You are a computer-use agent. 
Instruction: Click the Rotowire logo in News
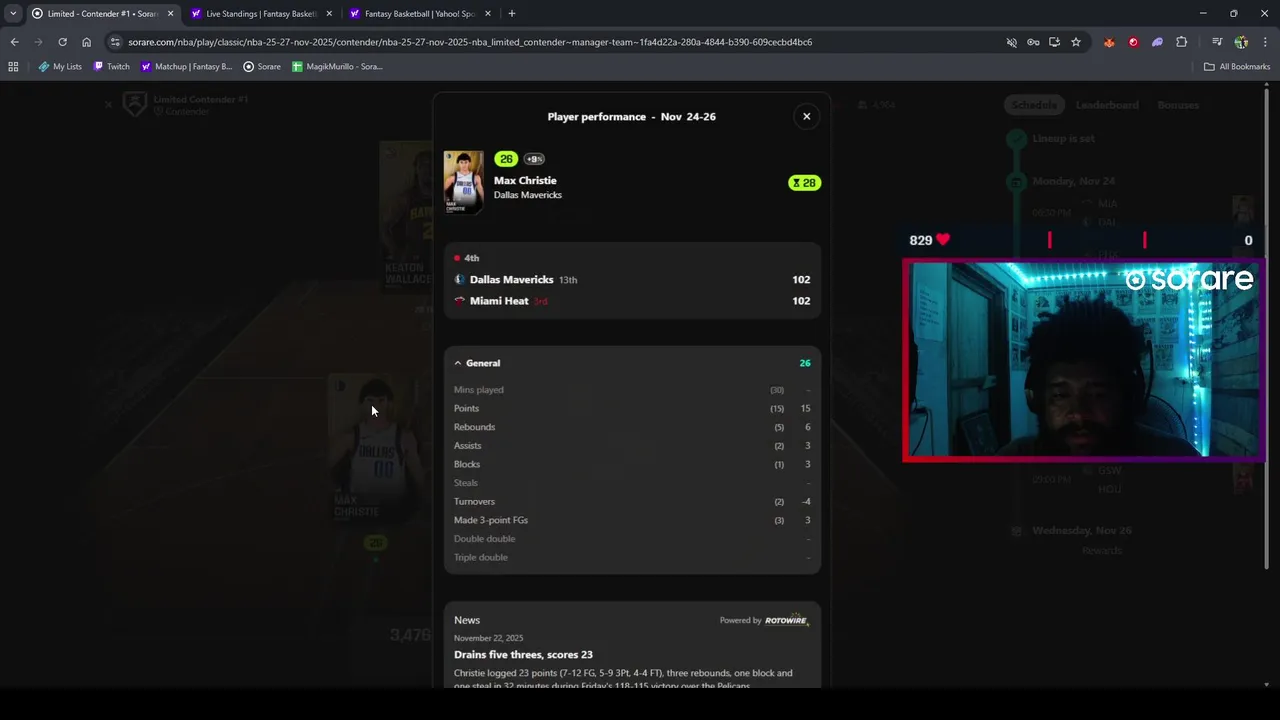tap(786, 620)
